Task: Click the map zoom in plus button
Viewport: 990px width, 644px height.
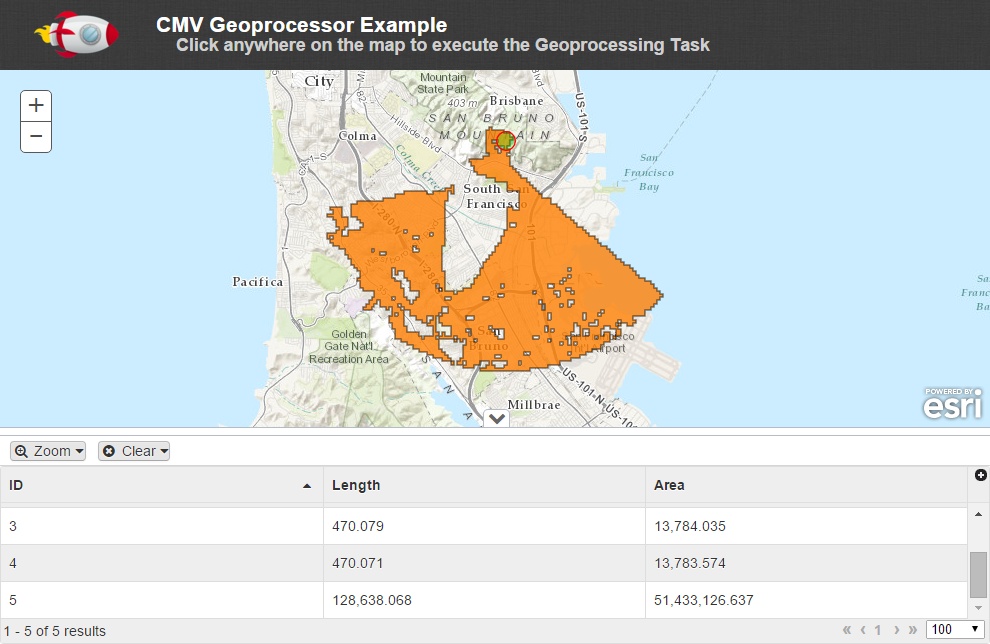Action: coord(36,105)
